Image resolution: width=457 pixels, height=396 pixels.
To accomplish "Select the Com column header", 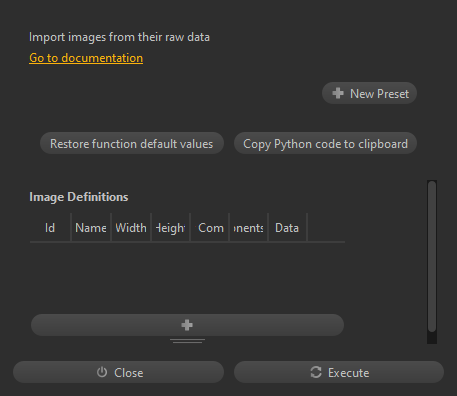I will click(210, 228).
